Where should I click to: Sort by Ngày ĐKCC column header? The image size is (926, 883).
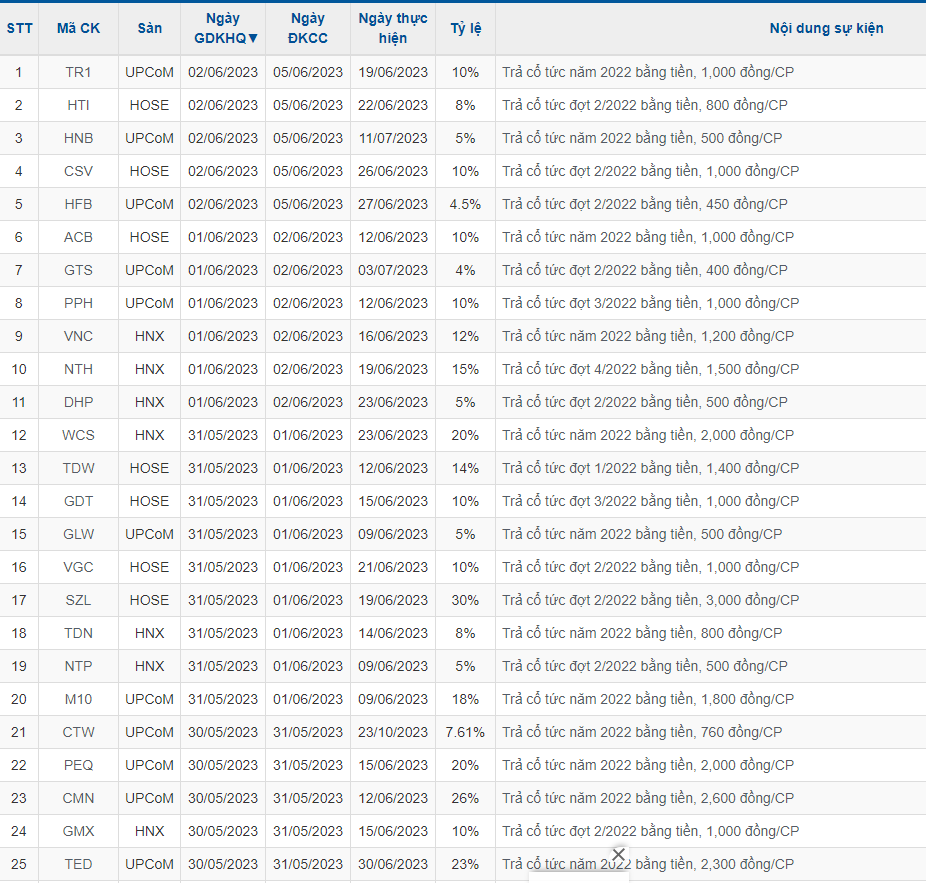click(307, 29)
